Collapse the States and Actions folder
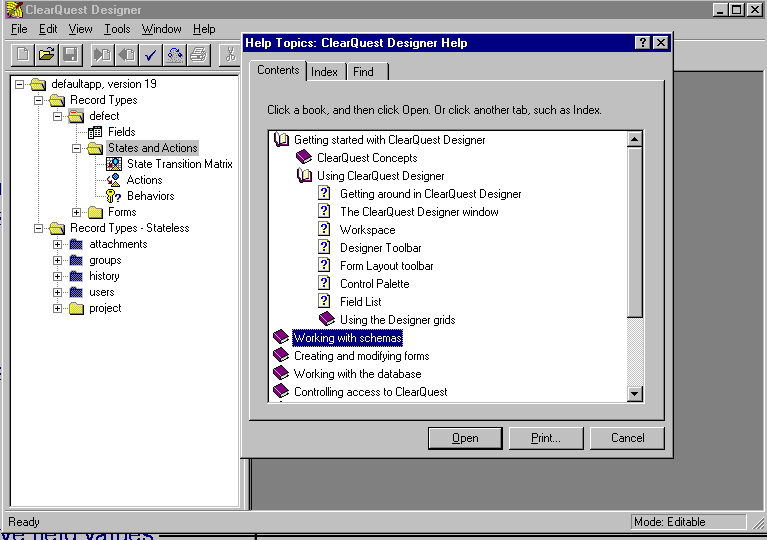This screenshot has width=767, height=540. (x=77, y=148)
